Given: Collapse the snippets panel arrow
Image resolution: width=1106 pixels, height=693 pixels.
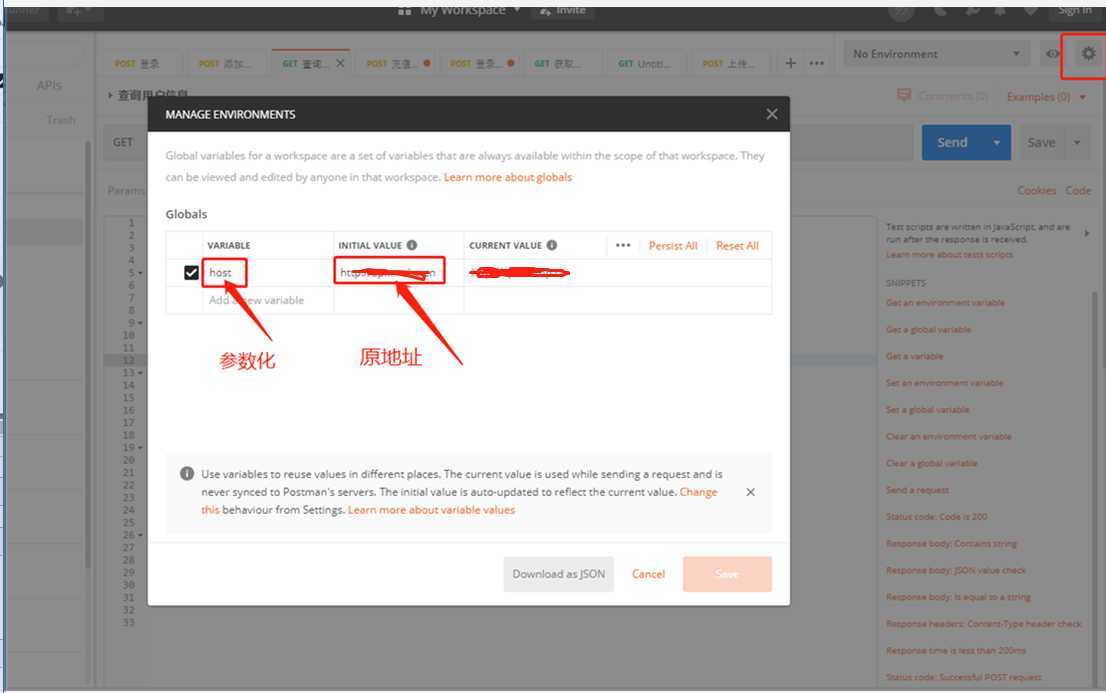Looking at the screenshot, I should [x=1086, y=233].
